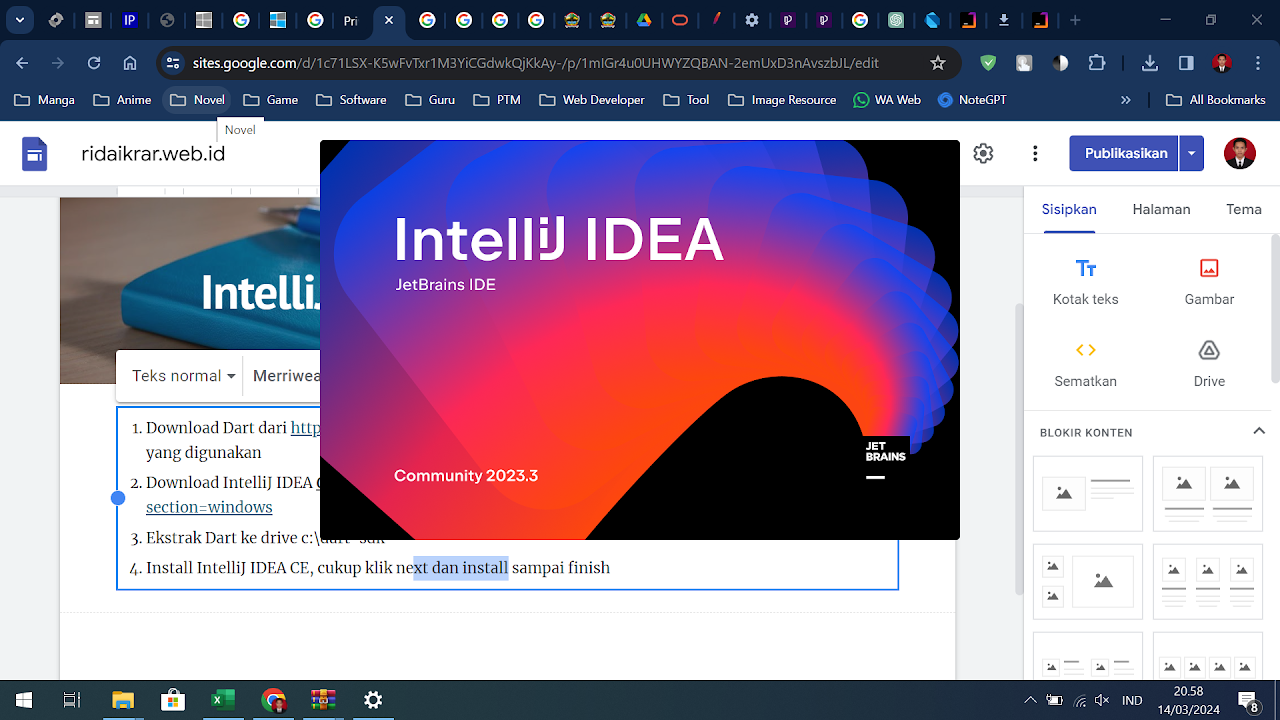Switch to the Sisipkan tab

[1069, 209]
